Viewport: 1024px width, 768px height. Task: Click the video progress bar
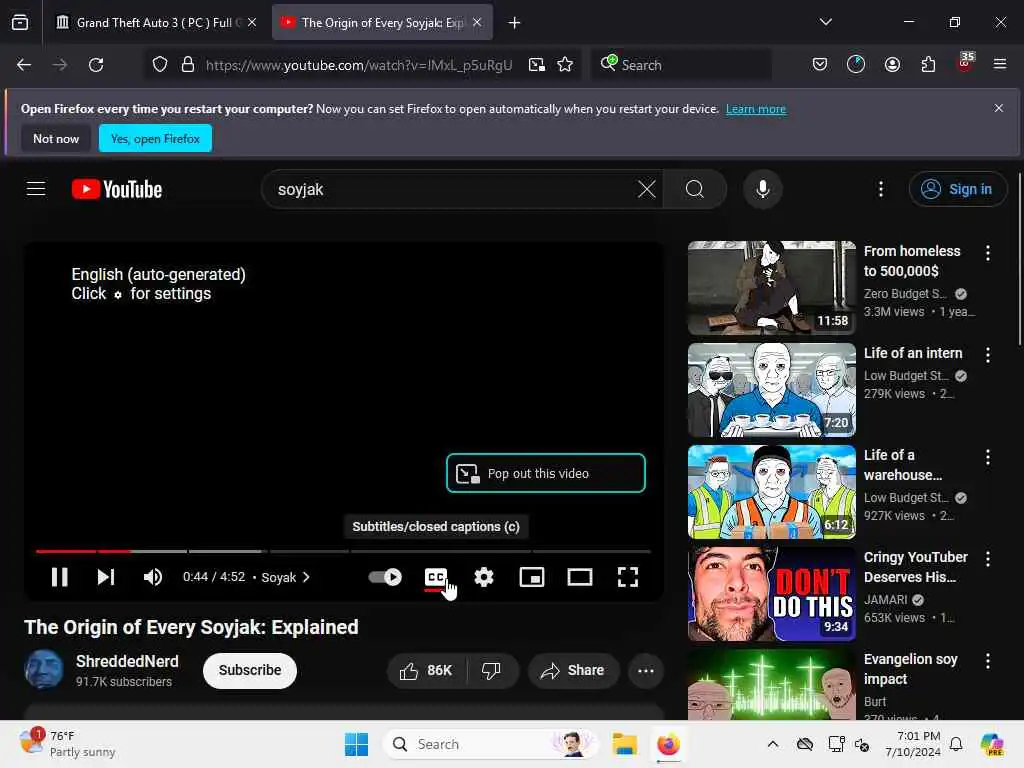click(x=344, y=552)
